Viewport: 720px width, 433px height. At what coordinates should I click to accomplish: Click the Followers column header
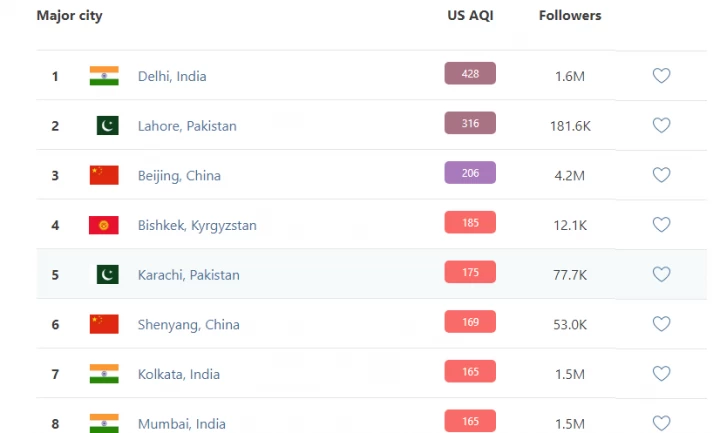[570, 16]
